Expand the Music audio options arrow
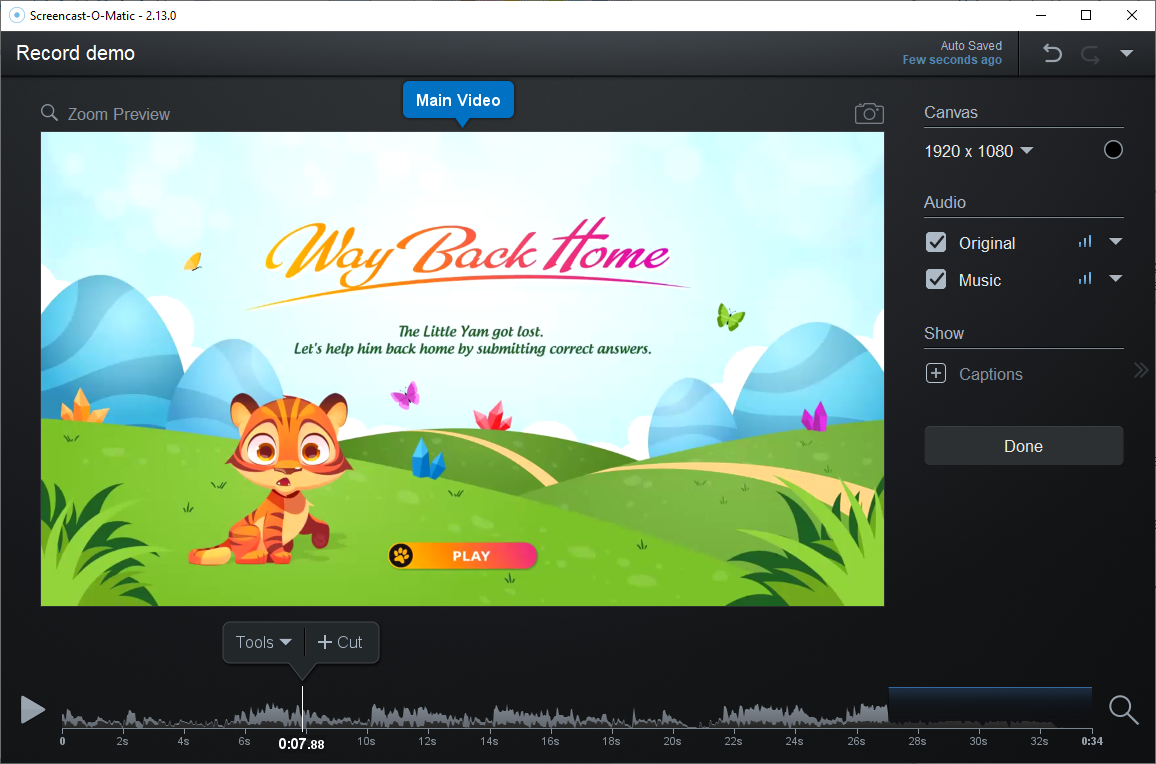1156x764 pixels. coord(1115,278)
